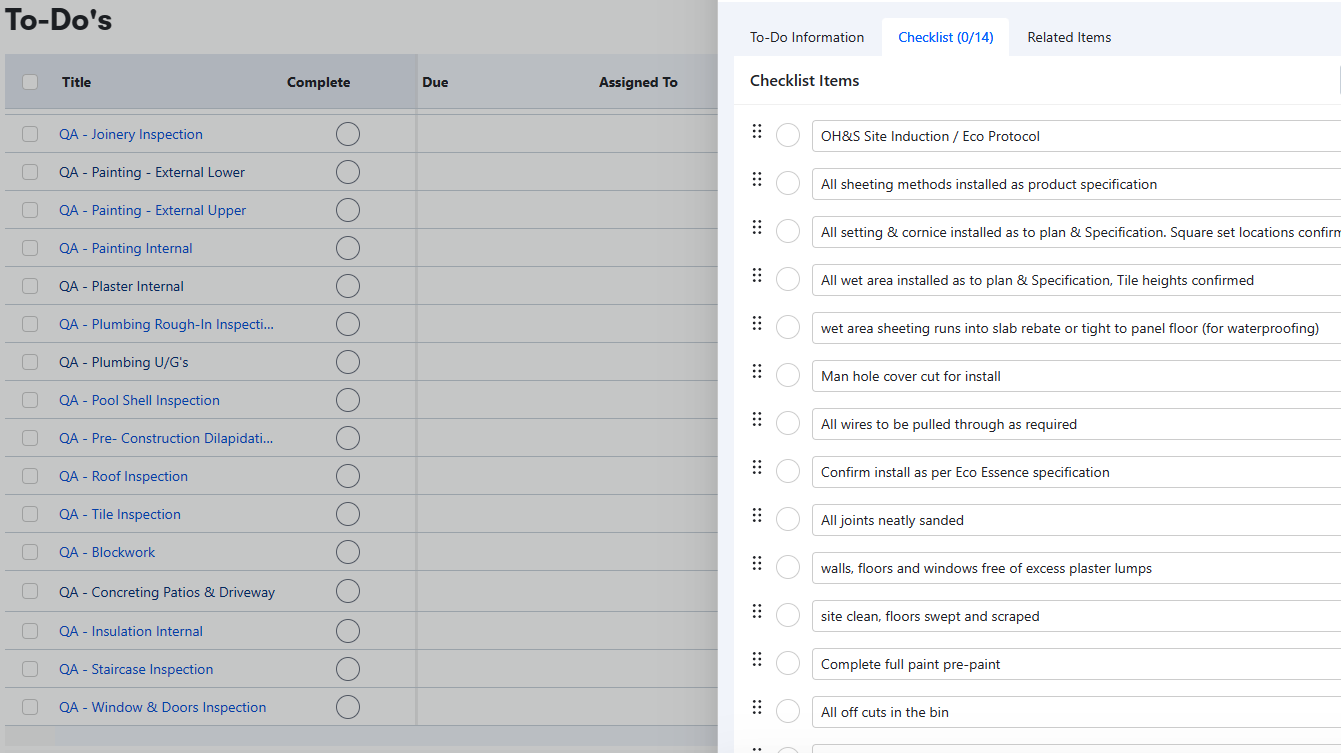Toggle complete circle for QA - Painting Internal
Image resolution: width=1341 pixels, height=753 pixels.
(348, 248)
